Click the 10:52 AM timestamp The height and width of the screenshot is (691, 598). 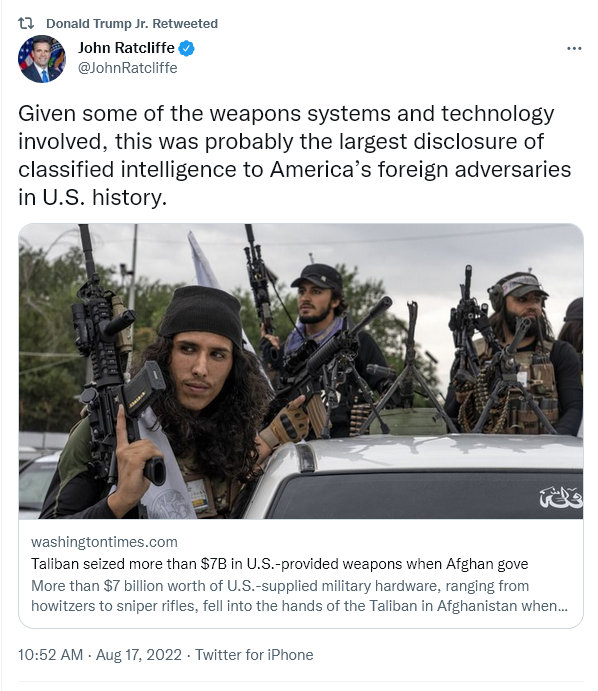click(x=50, y=655)
